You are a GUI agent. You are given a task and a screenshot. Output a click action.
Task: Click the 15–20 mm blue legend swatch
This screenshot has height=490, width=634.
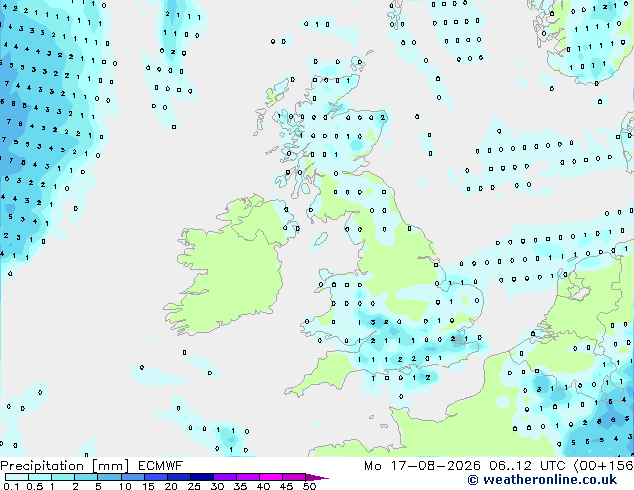[x=156, y=477]
